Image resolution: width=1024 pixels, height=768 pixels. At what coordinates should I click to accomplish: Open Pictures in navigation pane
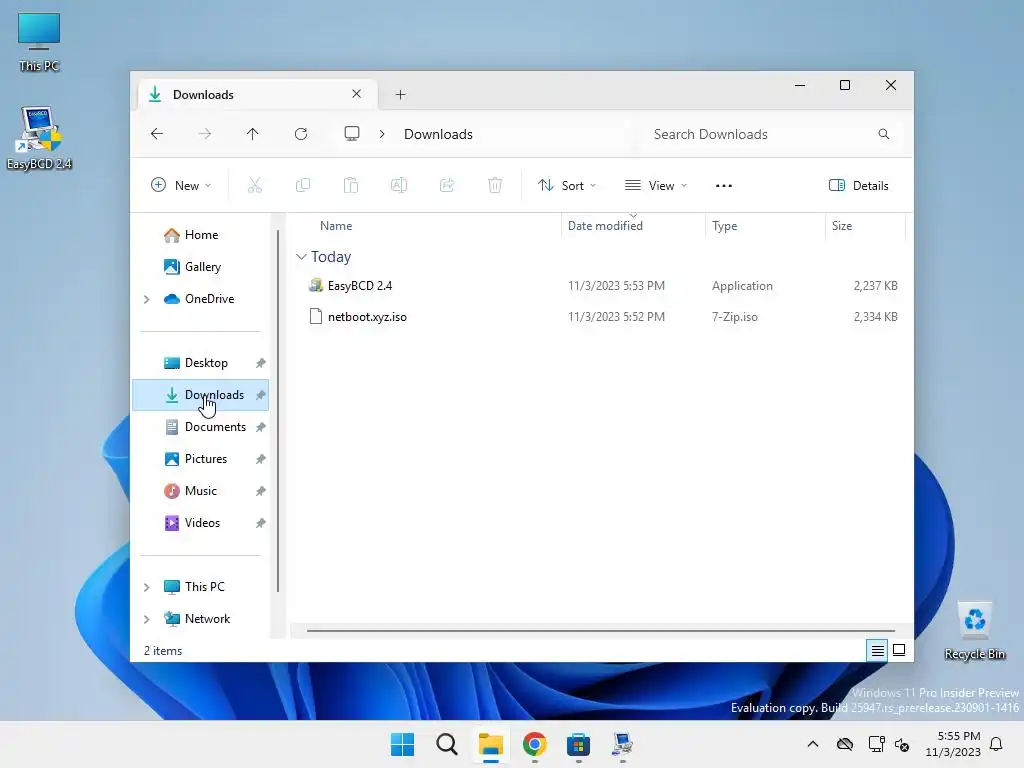coord(200,459)
